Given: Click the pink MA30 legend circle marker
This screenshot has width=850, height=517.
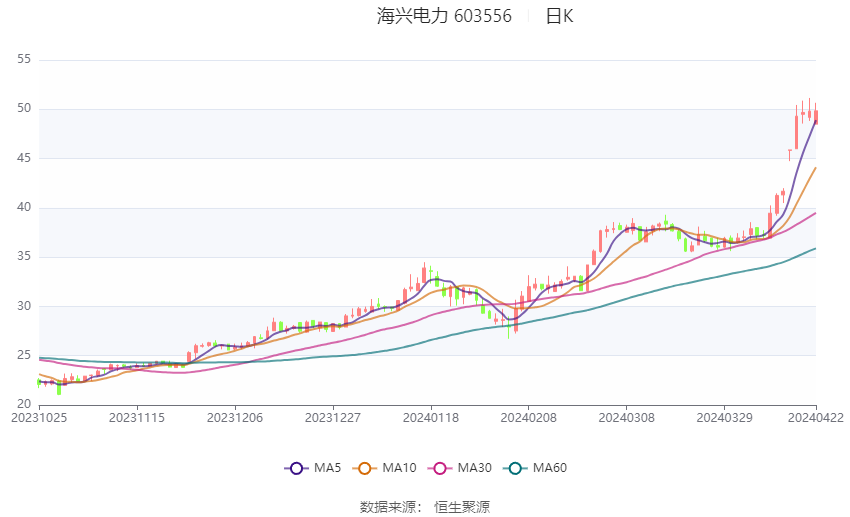Looking at the screenshot, I should point(438,468).
